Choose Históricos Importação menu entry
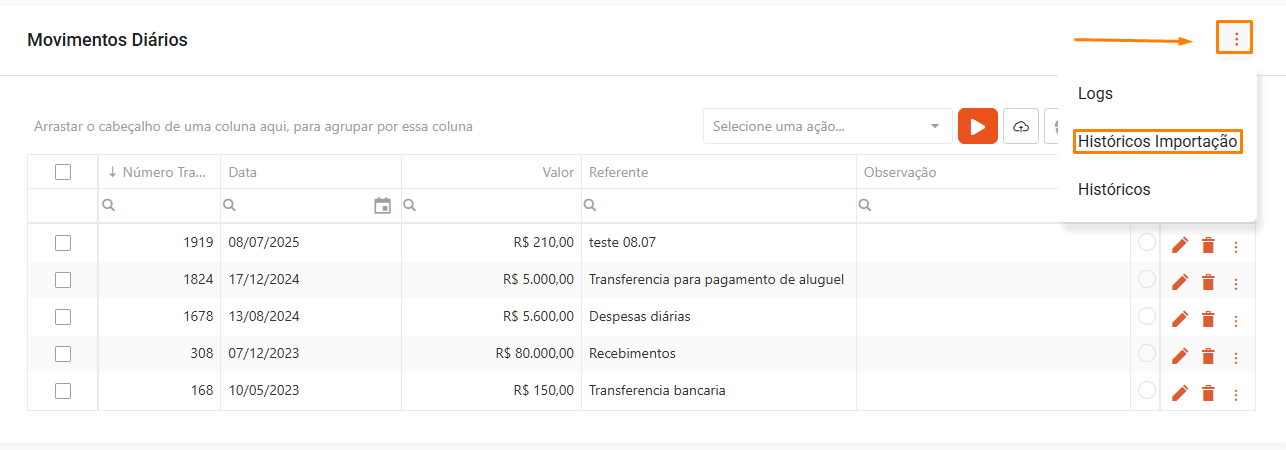 tap(1158, 142)
